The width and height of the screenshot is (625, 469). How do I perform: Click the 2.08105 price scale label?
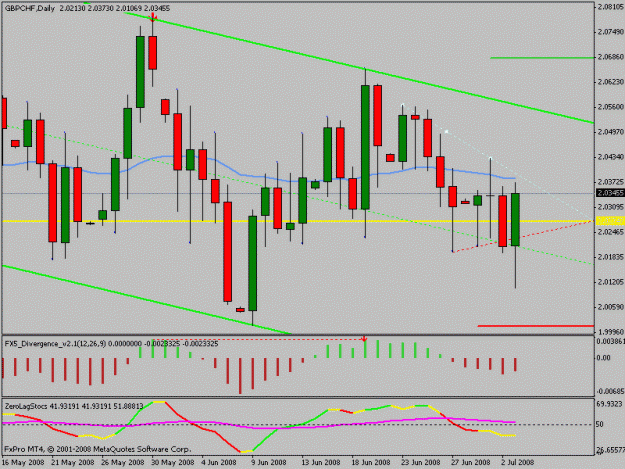pyautogui.click(x=611, y=7)
